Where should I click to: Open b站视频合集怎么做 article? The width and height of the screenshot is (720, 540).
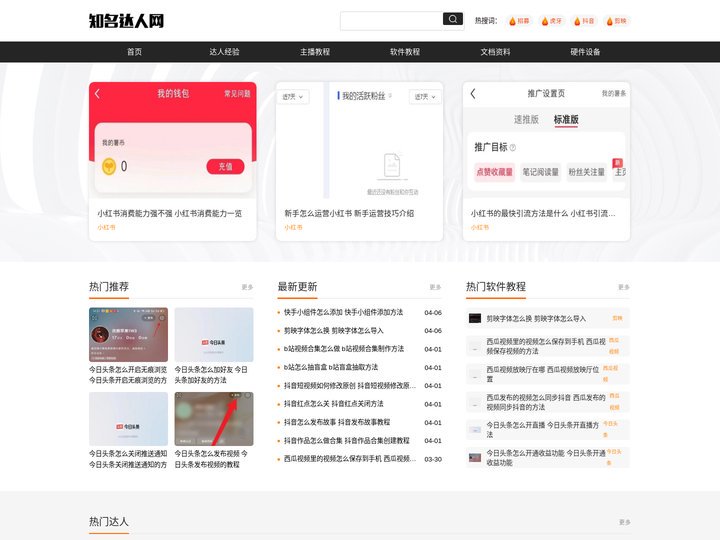click(x=344, y=349)
